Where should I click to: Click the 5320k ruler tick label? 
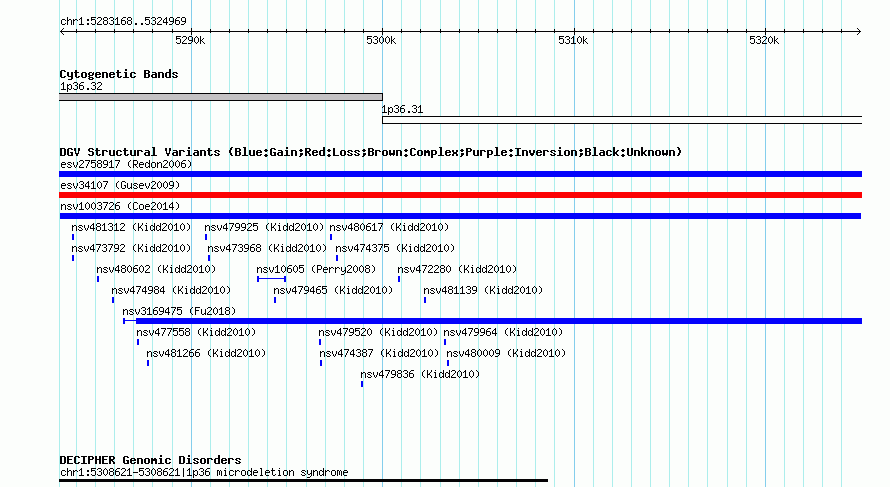(x=764, y=40)
